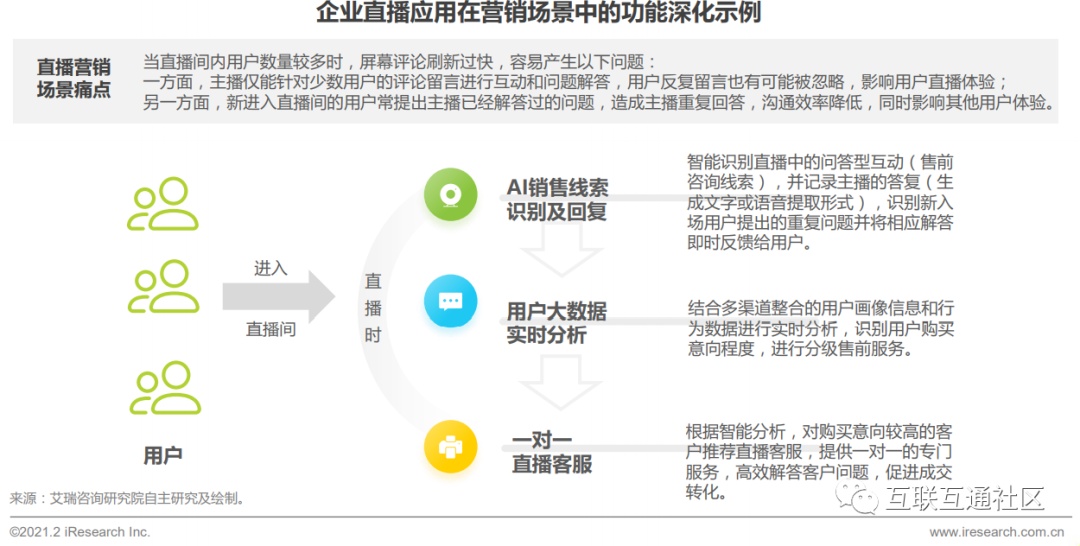Click the source note 来源：艾瑞咨询研究院自主研究及绘制
This screenshot has width=1080, height=546.
click(127, 498)
